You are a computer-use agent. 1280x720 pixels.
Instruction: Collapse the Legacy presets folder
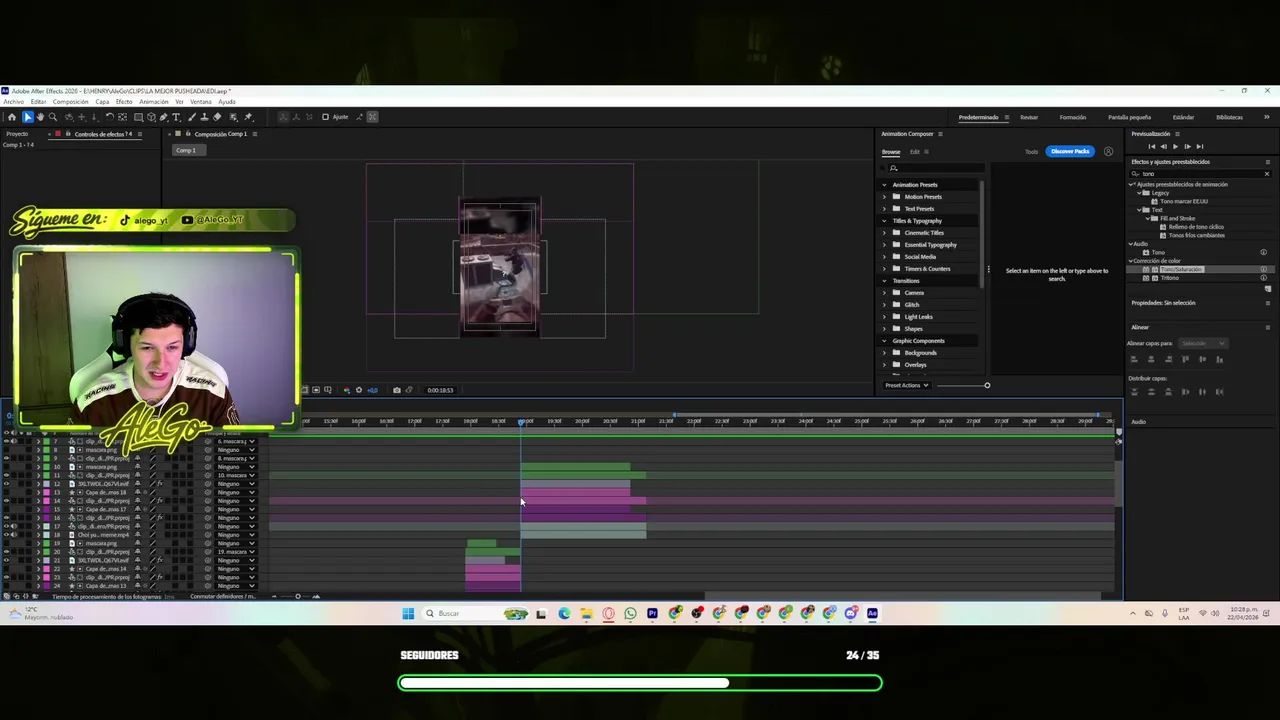pos(1139,193)
